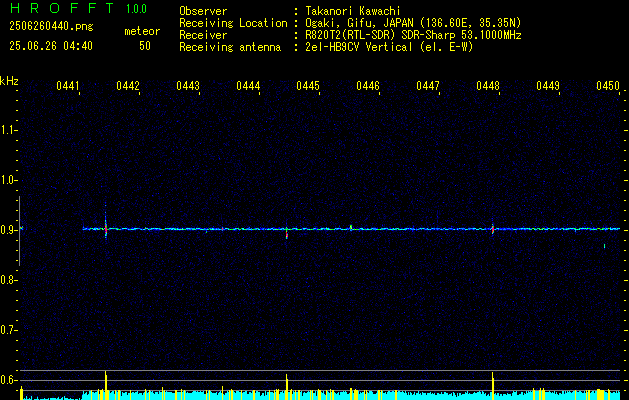Click time axis label 0450
Screen dimensions: 629x400
click(608, 85)
